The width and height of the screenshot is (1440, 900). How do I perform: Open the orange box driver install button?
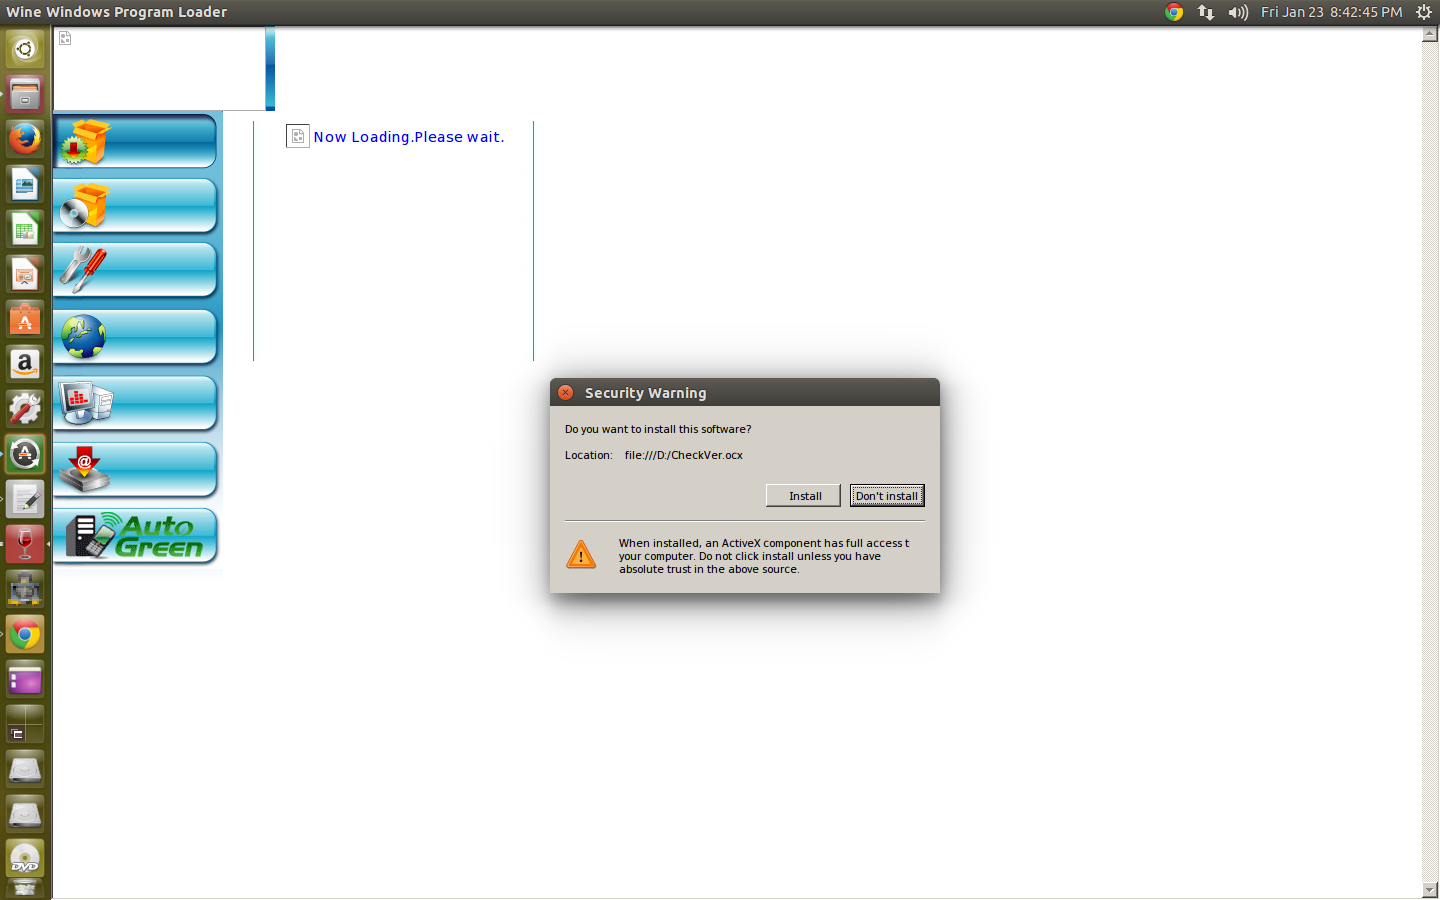point(135,141)
